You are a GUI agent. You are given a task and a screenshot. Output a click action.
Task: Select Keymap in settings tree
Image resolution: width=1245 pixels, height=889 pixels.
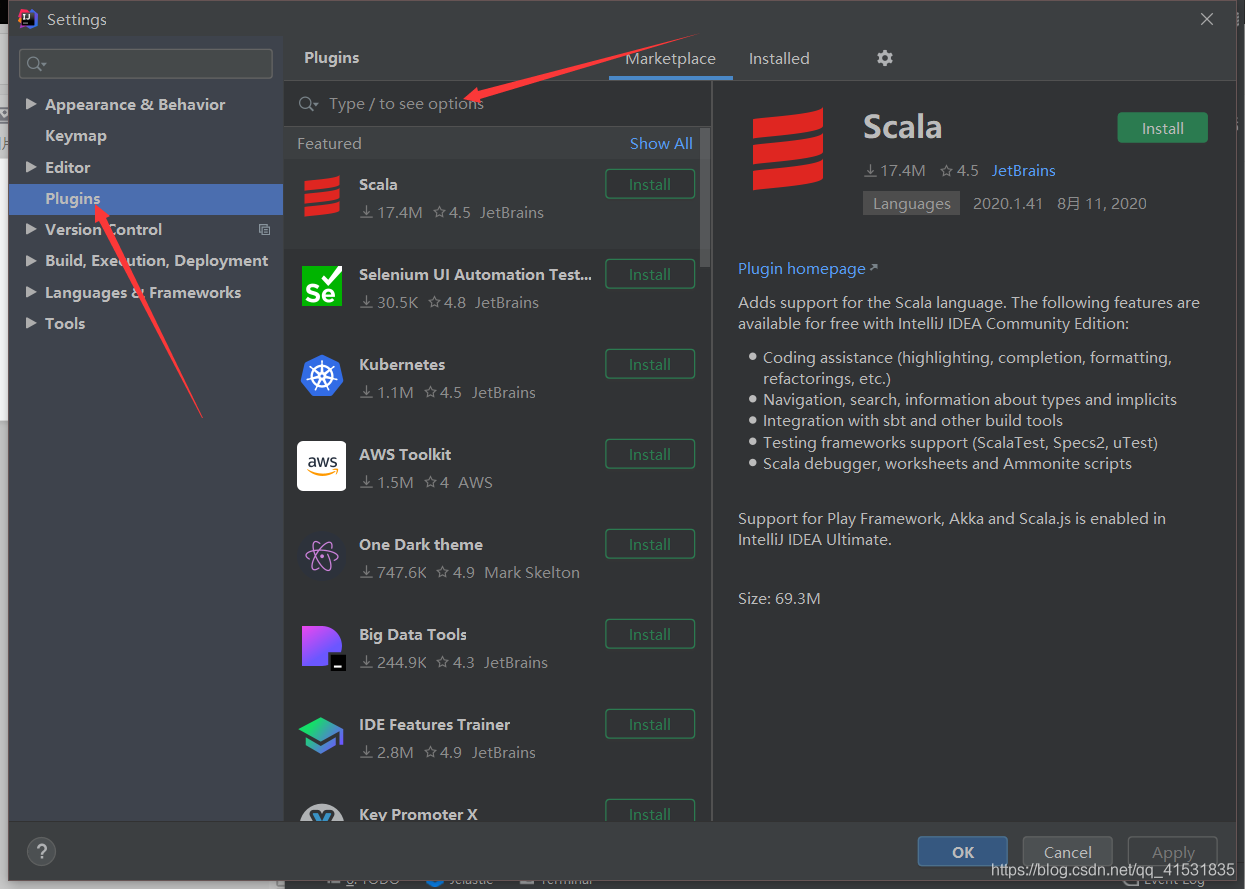[76, 136]
